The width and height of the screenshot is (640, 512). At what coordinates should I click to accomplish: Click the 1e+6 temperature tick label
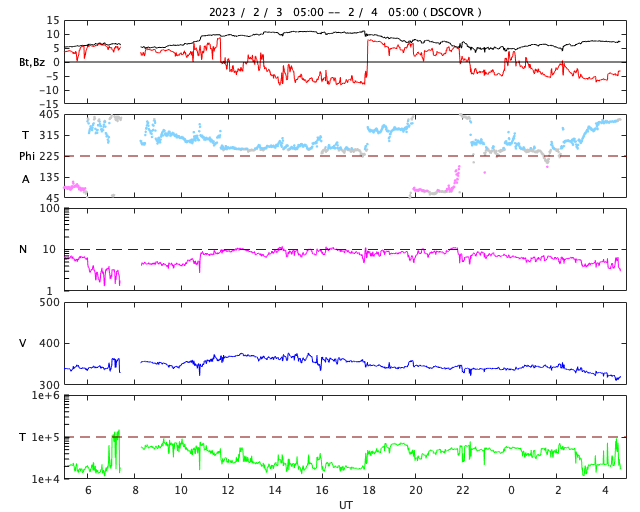[46, 396]
